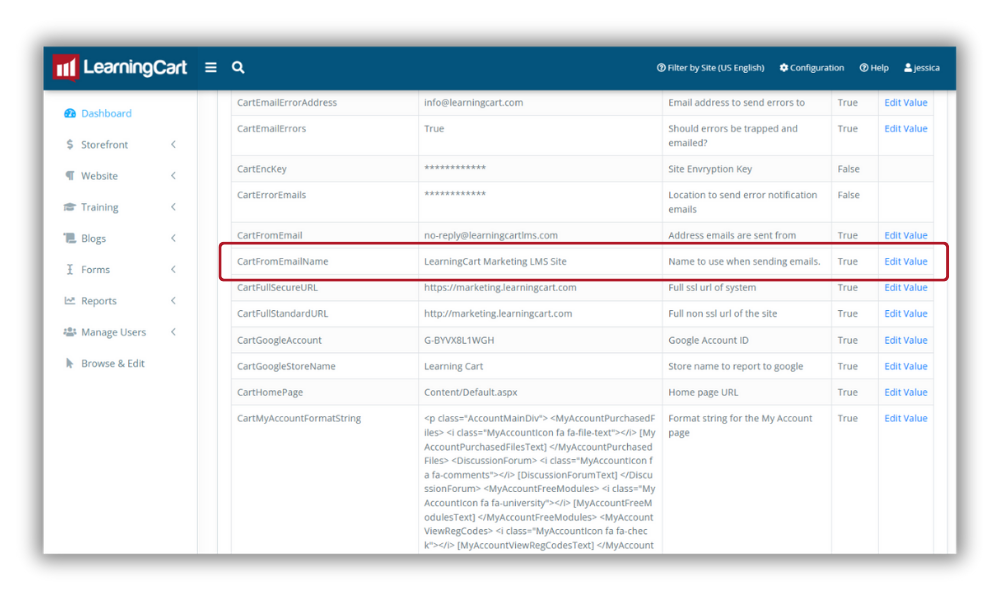Viewport: 1000px width, 600px height.
Task: Click the Dashboard gauge icon
Action: coord(70,113)
